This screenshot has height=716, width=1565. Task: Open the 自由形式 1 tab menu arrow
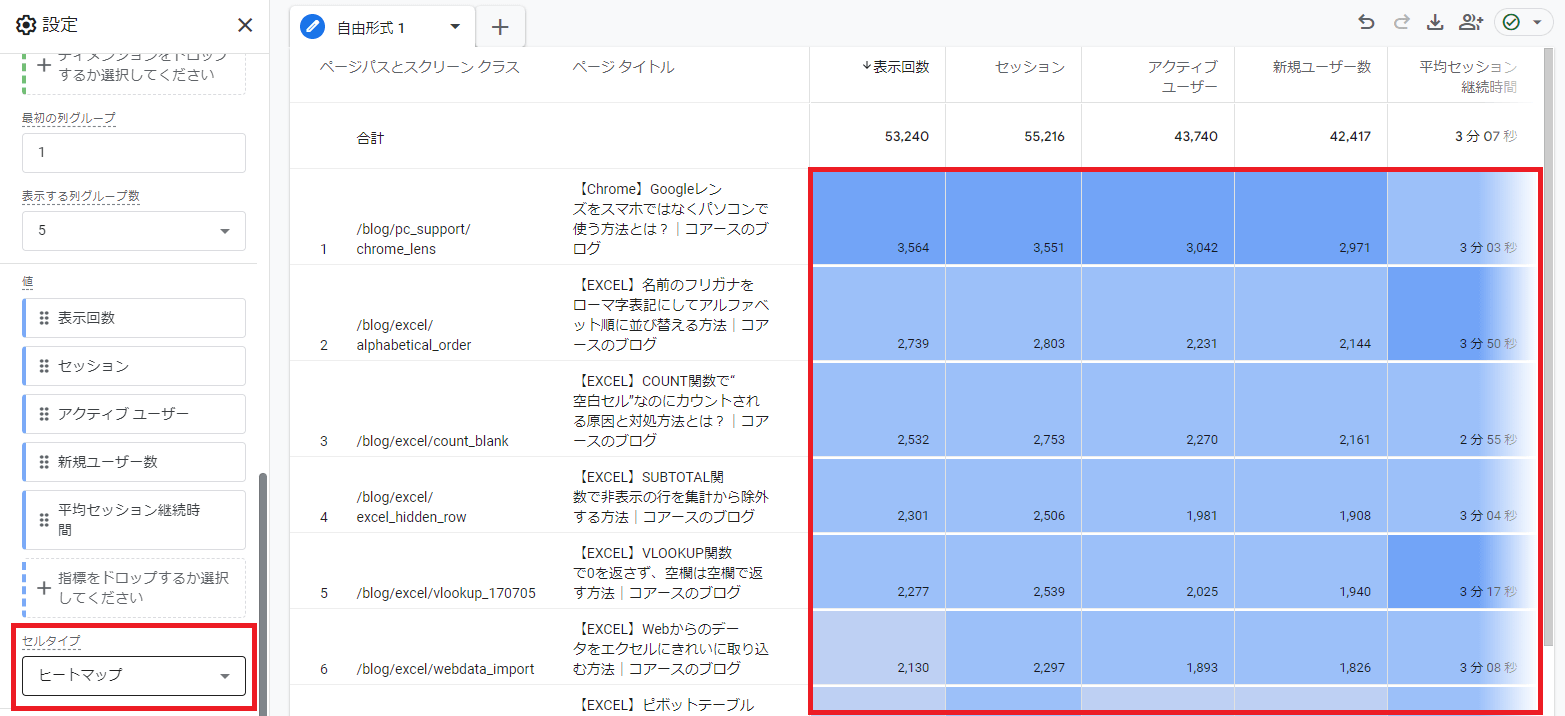pyautogui.click(x=455, y=27)
